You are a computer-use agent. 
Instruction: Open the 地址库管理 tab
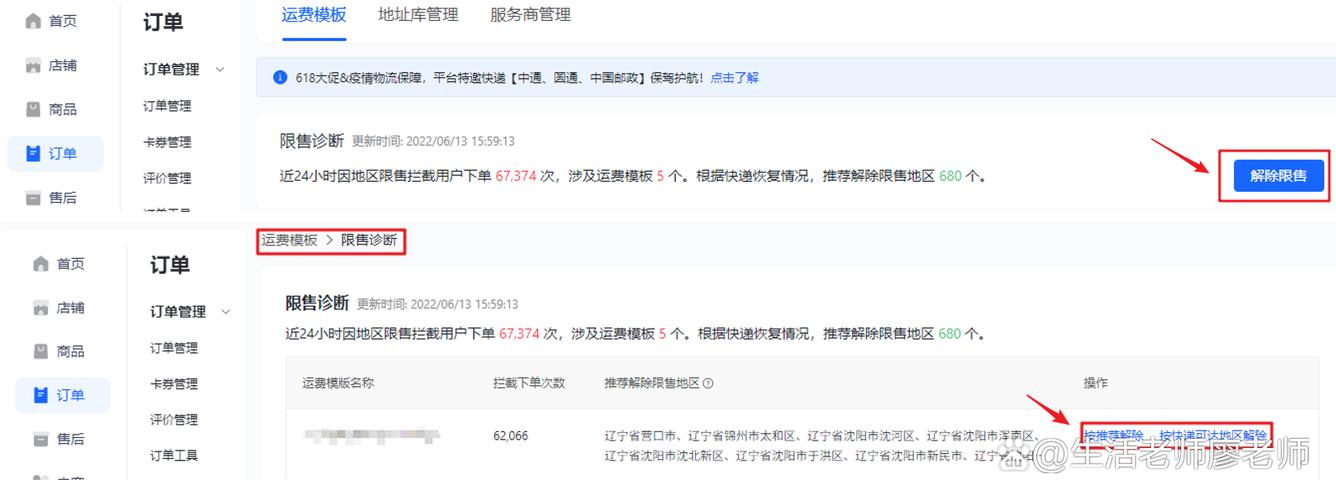pos(418,14)
